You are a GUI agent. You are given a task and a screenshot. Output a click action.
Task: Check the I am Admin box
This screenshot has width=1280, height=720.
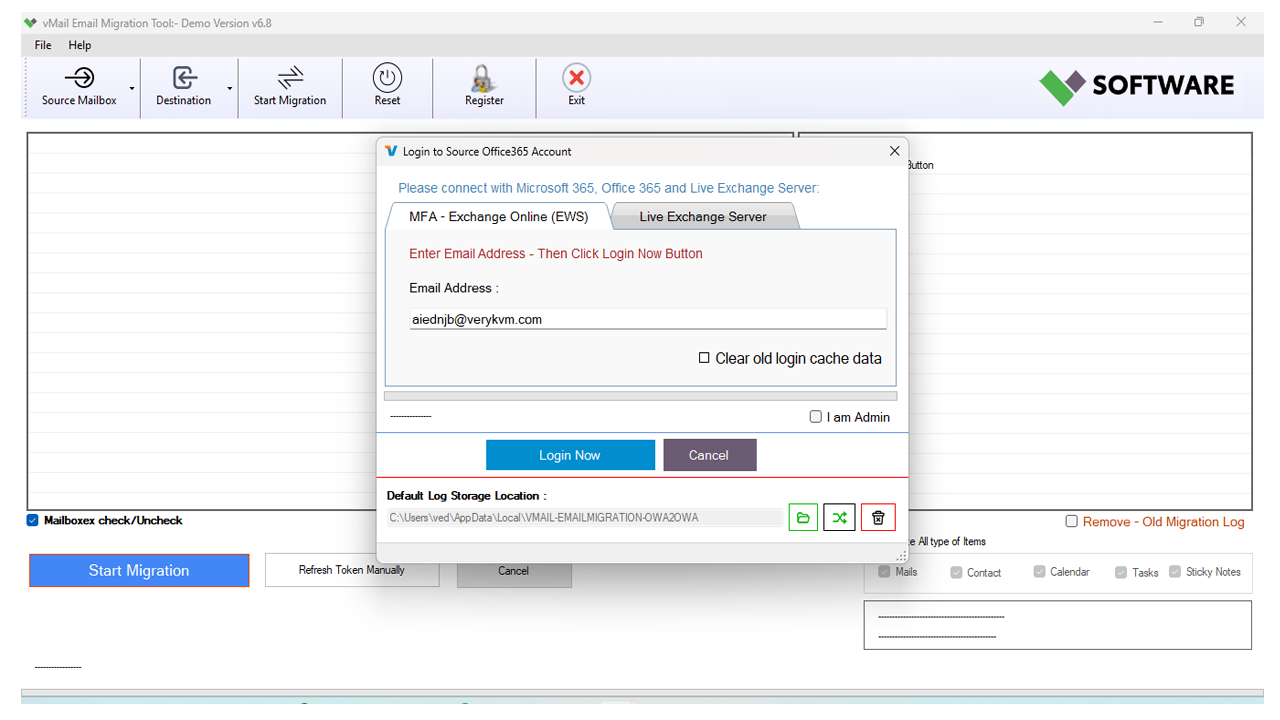[816, 417]
